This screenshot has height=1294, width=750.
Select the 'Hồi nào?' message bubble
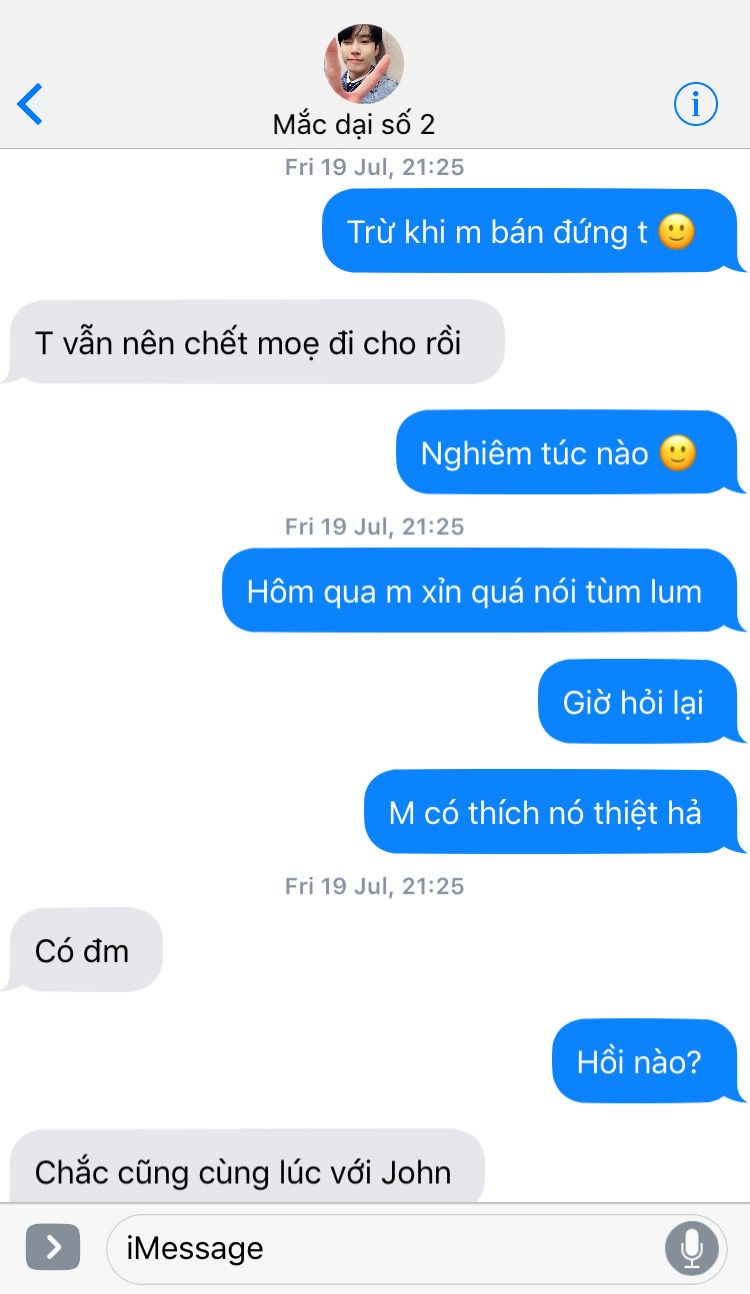(x=648, y=1061)
